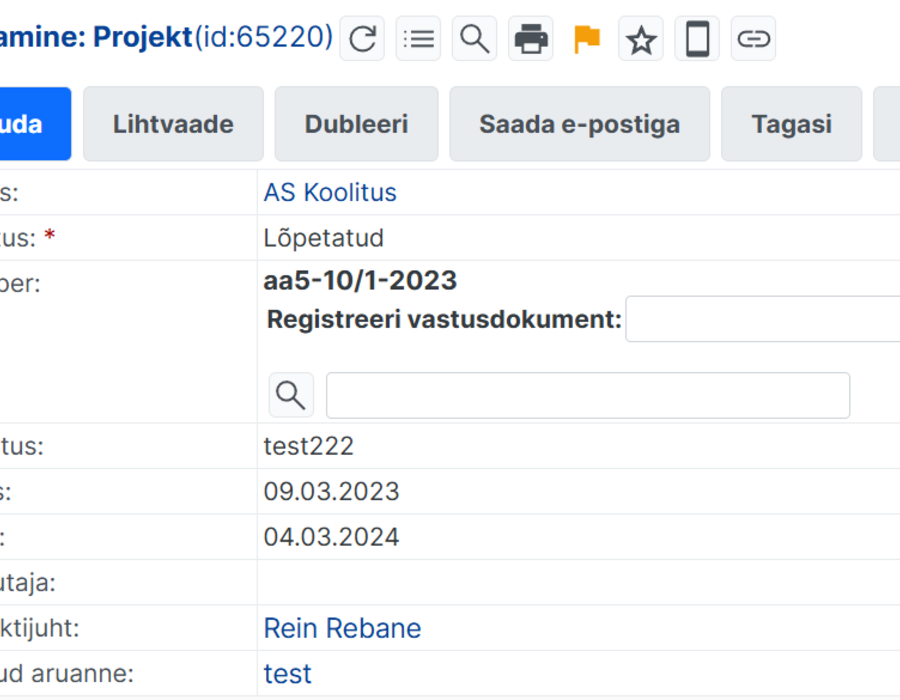Click the empty search field below the registration number
Image resolution: width=900 pixels, height=700 pixels.
[588, 395]
